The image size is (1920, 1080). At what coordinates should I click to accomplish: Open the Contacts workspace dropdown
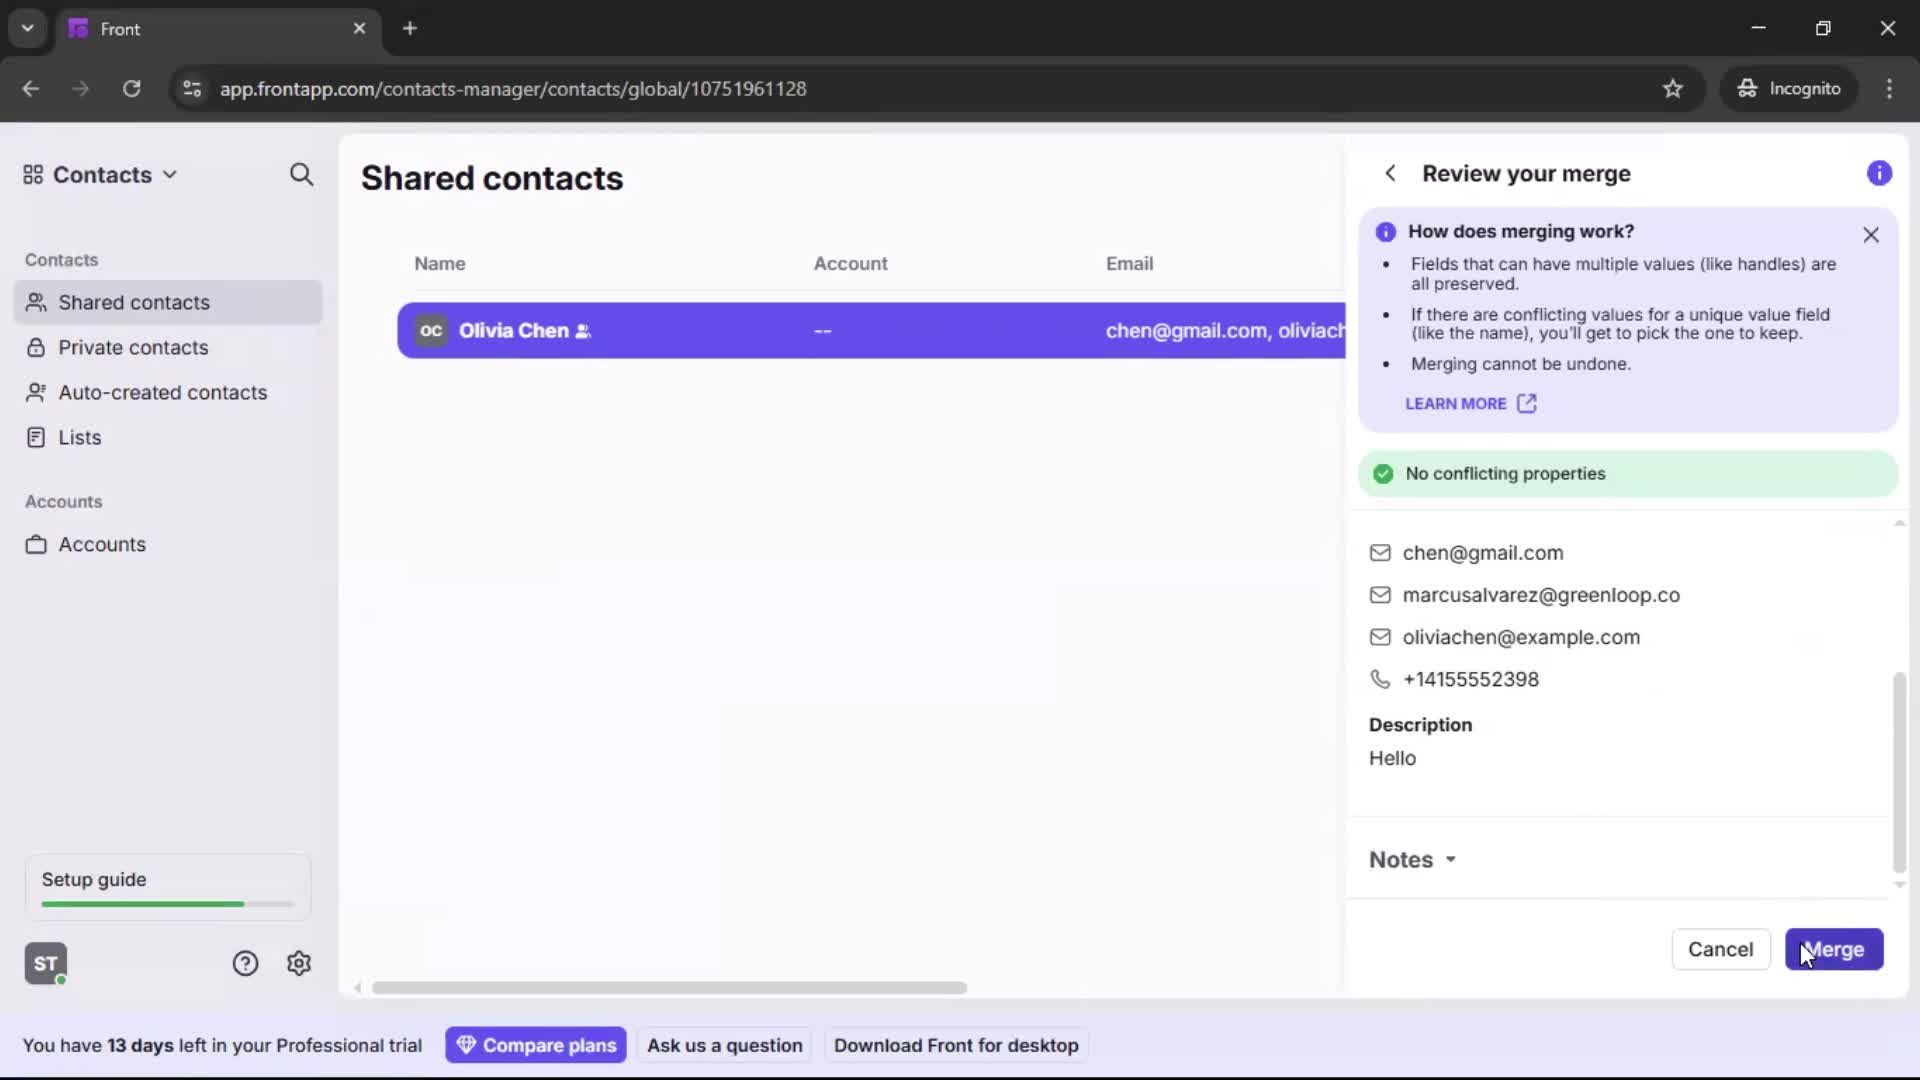[x=171, y=175]
